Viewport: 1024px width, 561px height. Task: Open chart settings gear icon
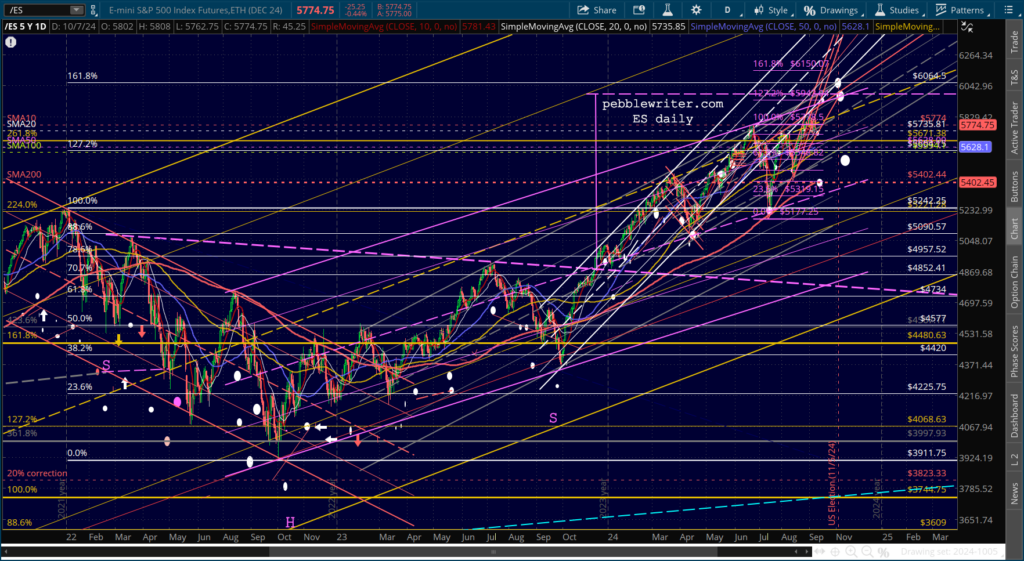[696, 10]
